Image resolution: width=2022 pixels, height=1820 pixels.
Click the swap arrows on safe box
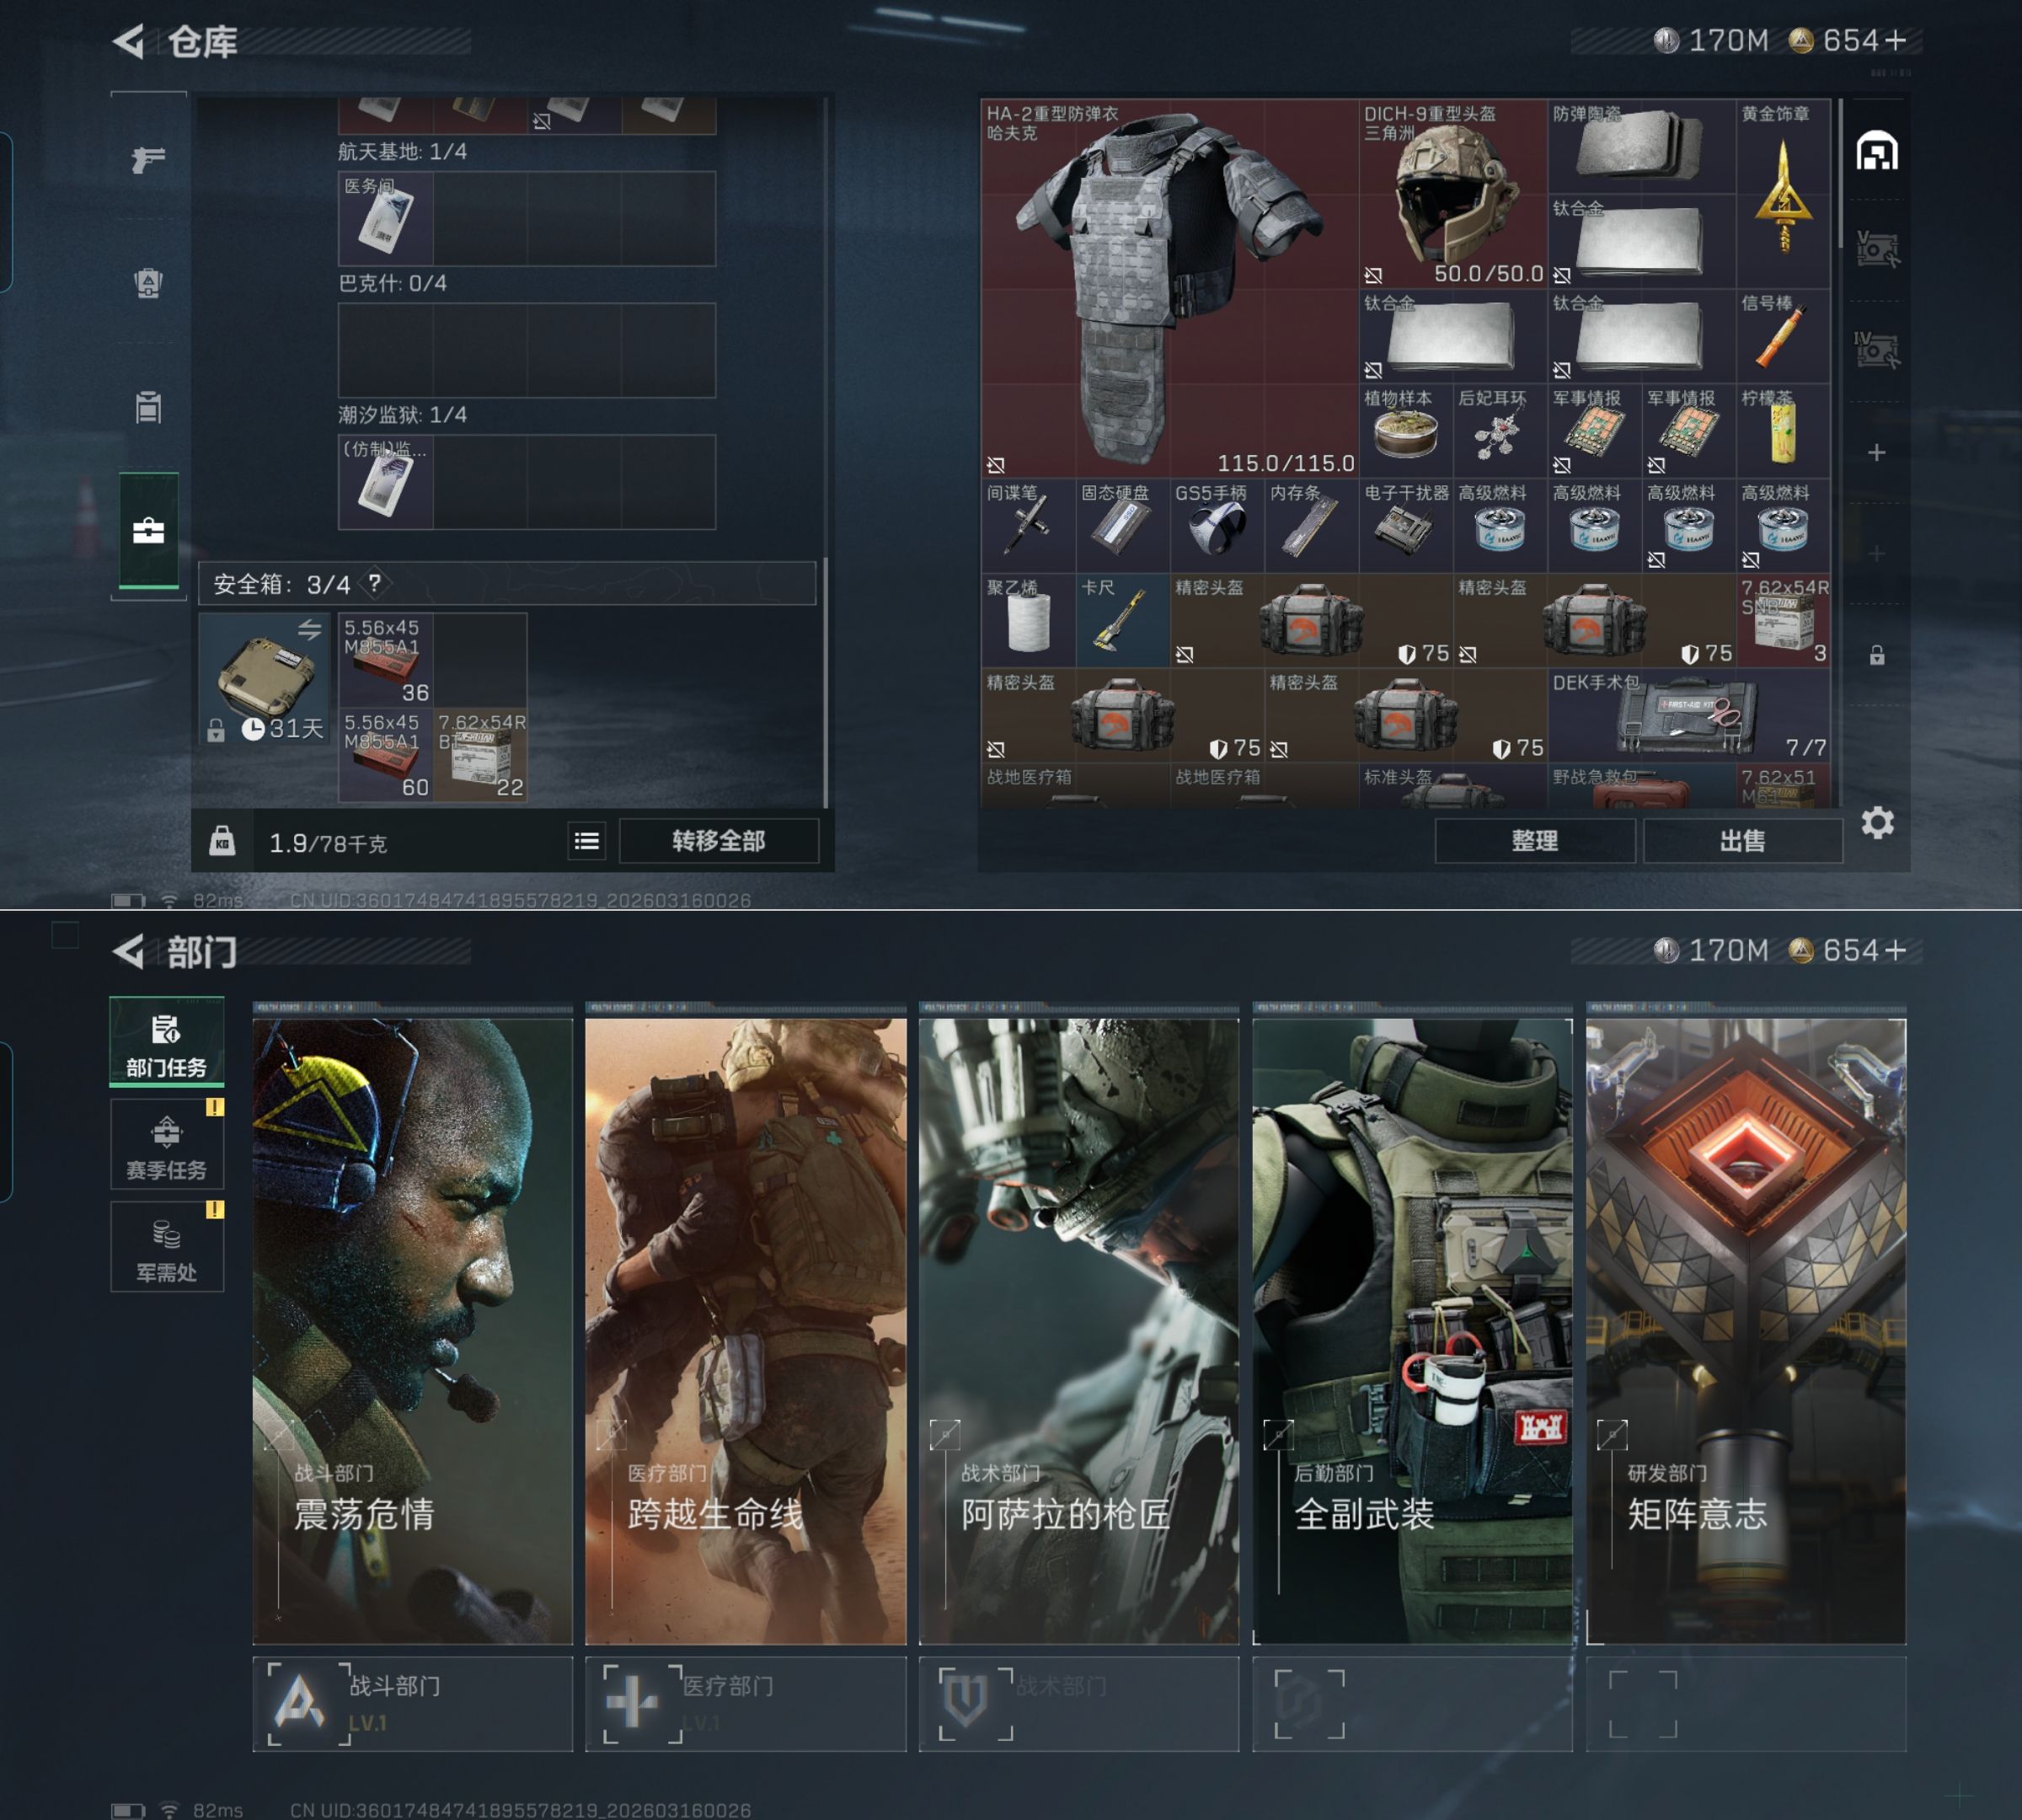(309, 629)
